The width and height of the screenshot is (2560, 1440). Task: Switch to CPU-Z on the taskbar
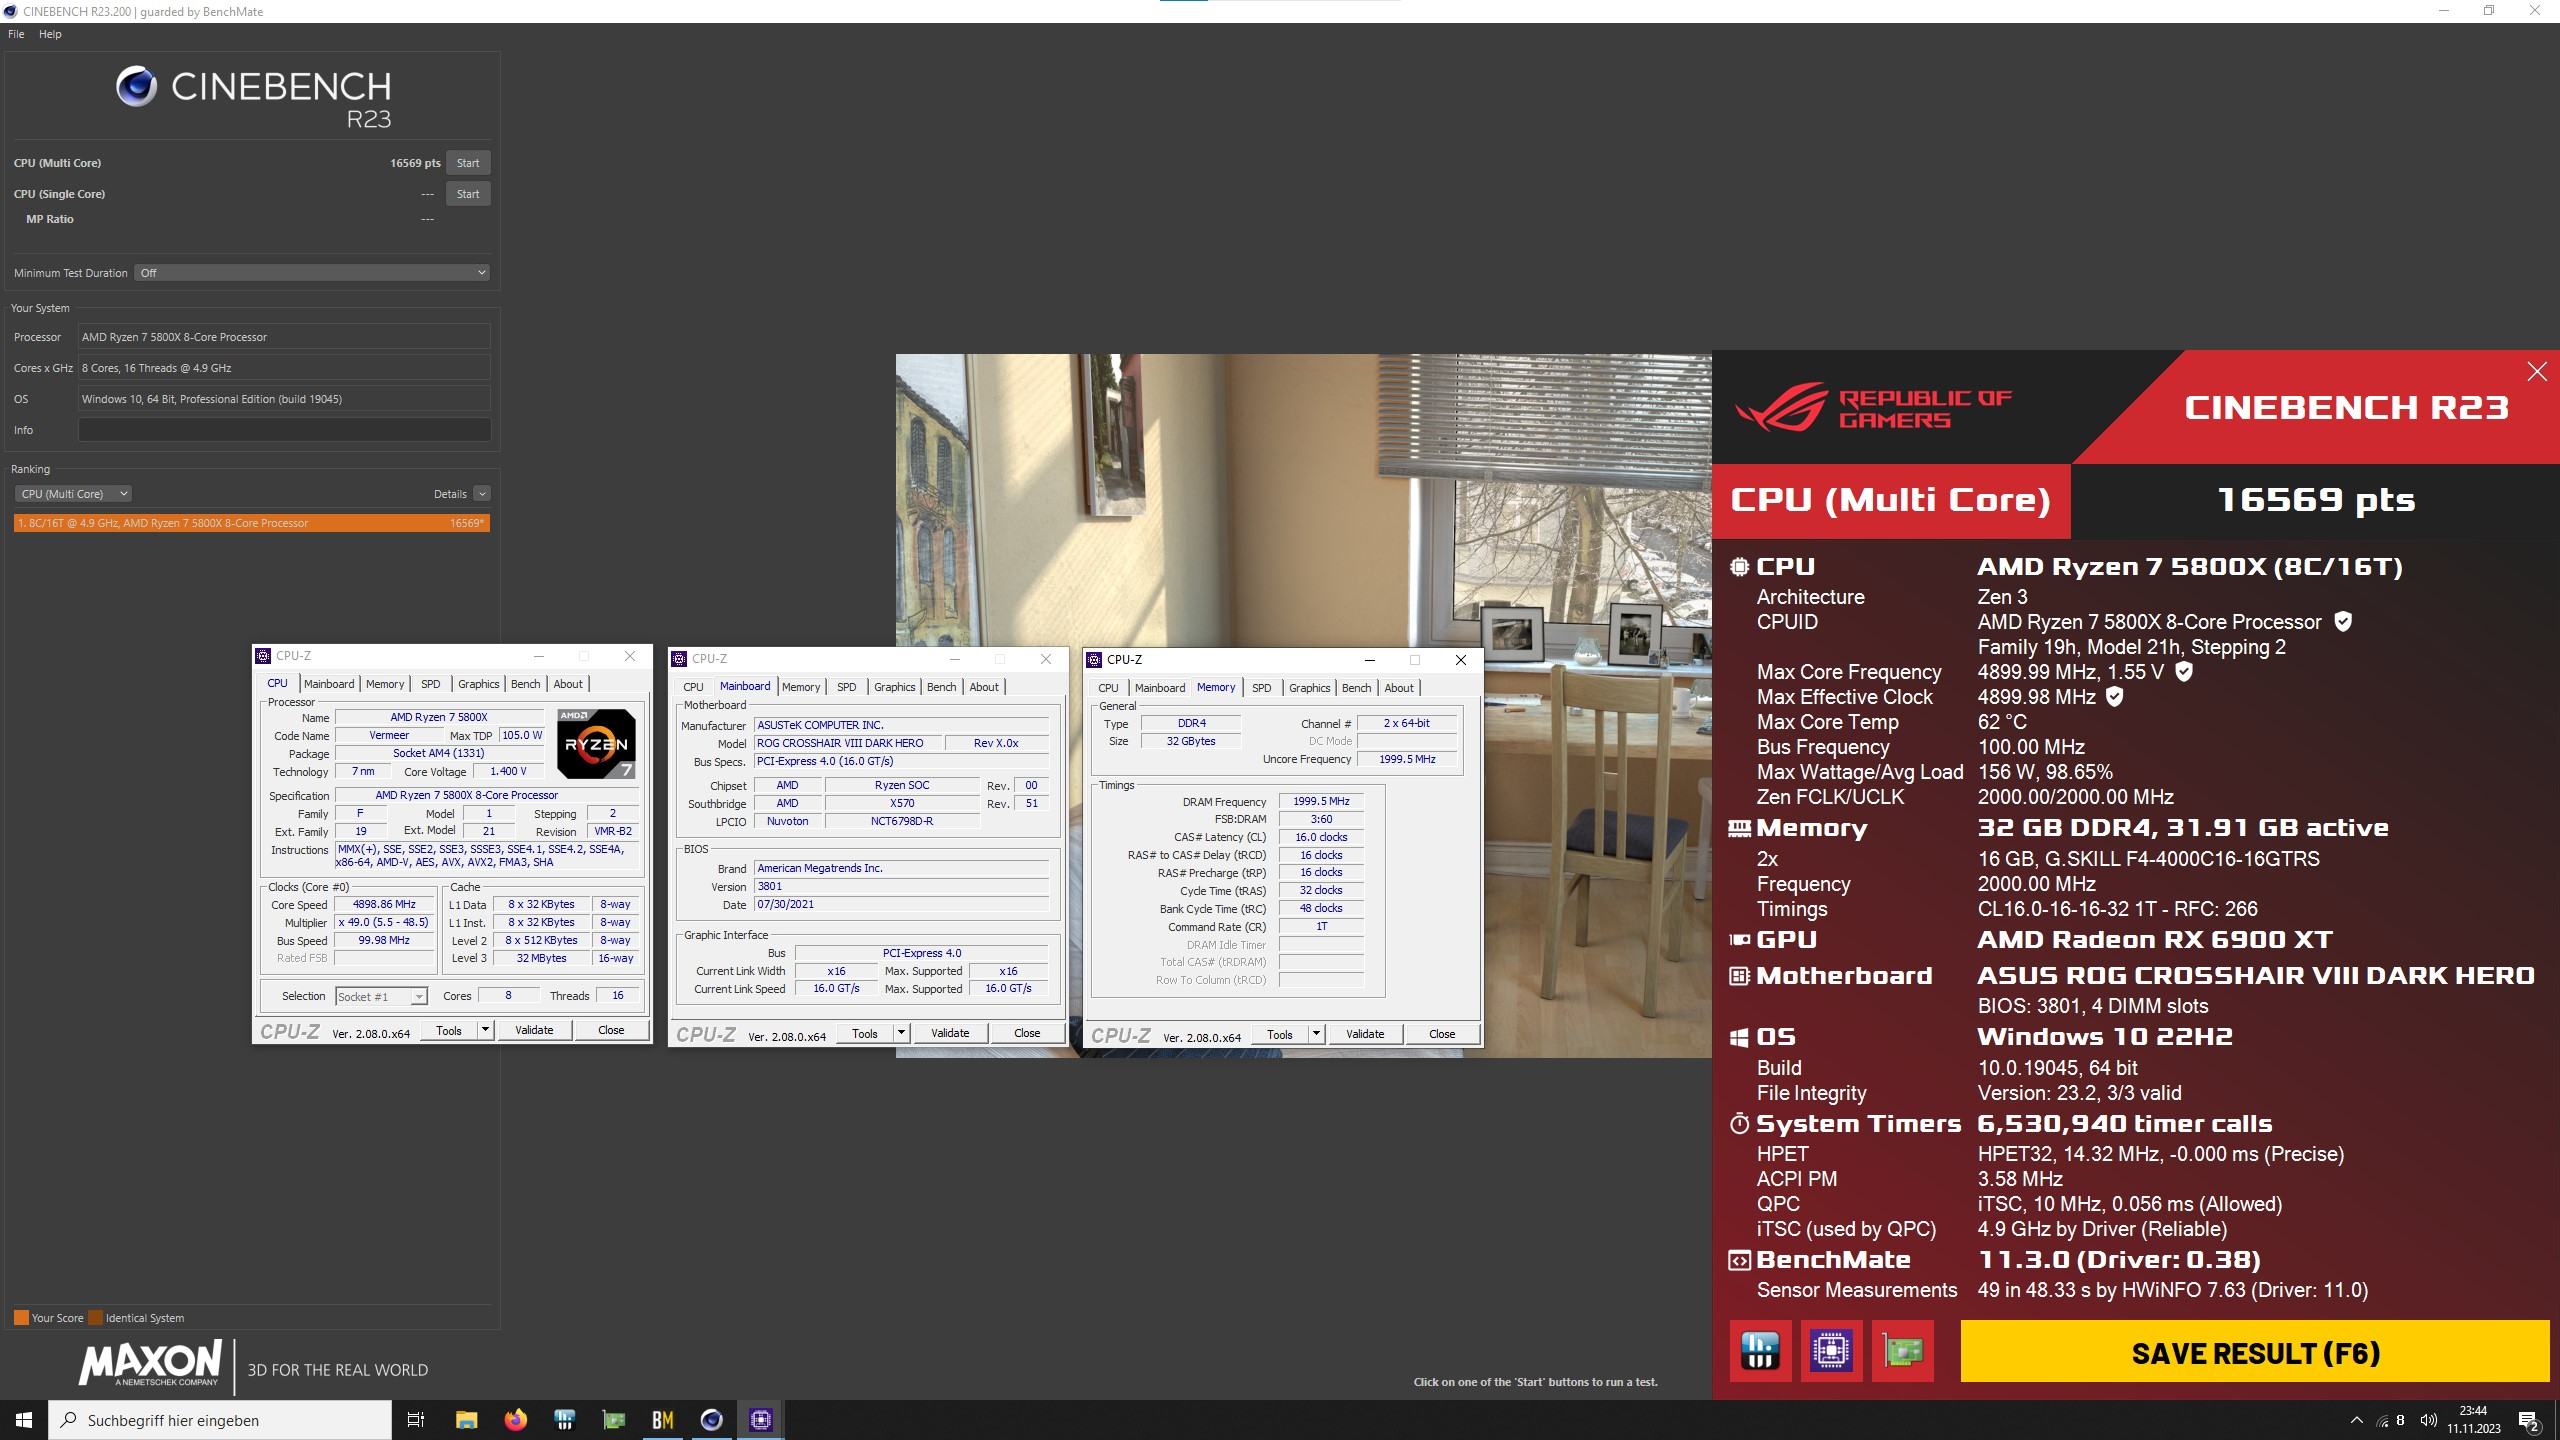(x=760, y=1420)
